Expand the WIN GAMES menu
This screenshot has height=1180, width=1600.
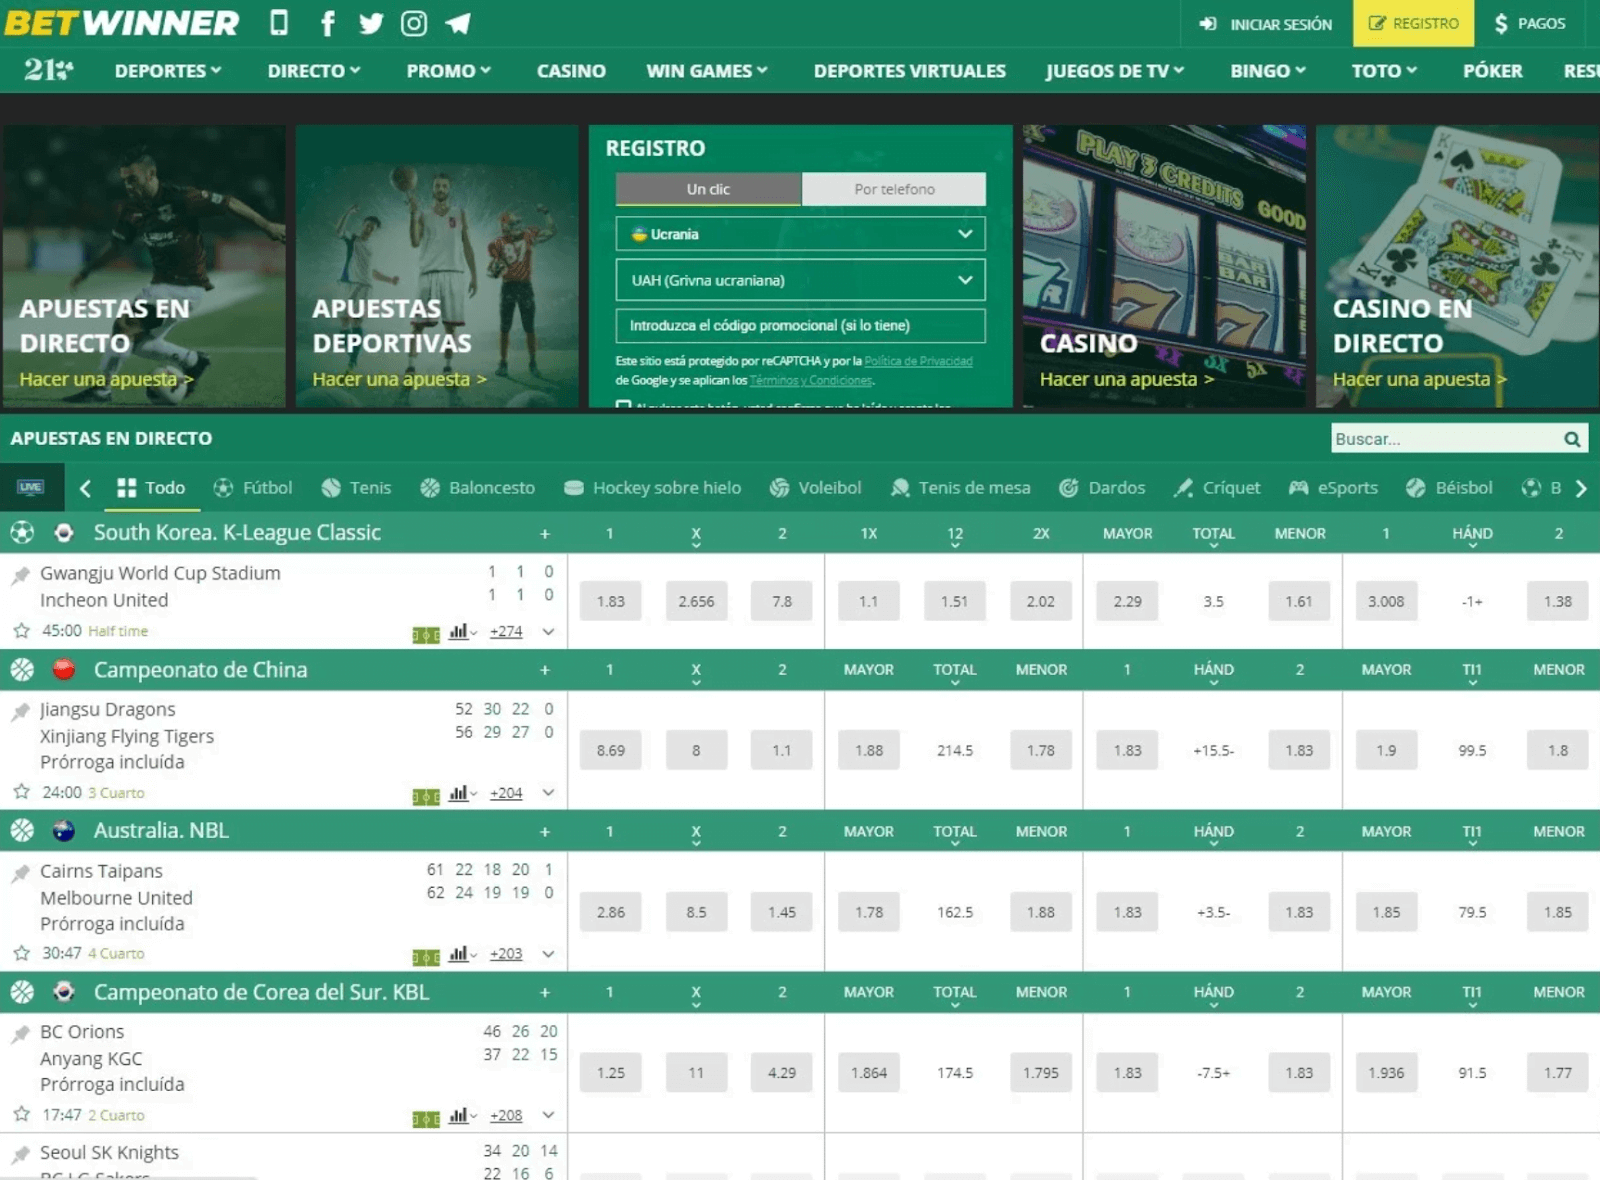(707, 71)
